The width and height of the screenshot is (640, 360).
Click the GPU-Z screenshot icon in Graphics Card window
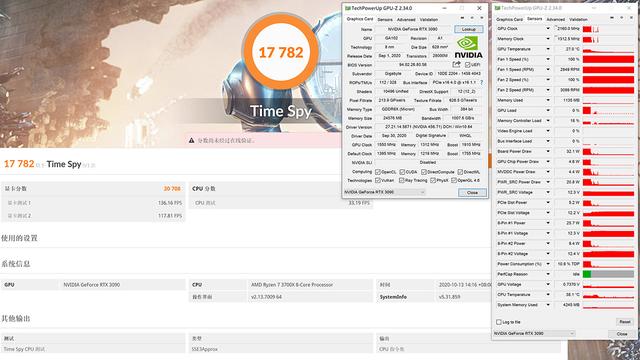tap(462, 18)
